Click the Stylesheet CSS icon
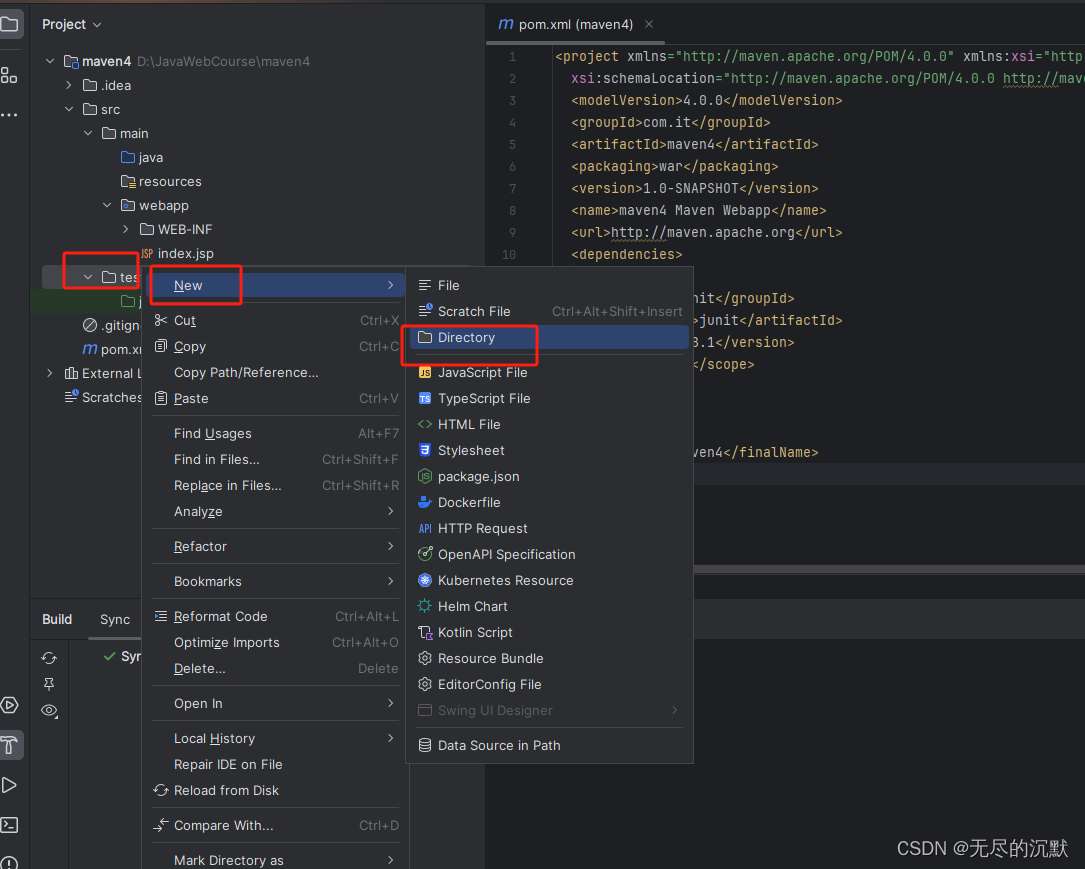 click(x=425, y=450)
